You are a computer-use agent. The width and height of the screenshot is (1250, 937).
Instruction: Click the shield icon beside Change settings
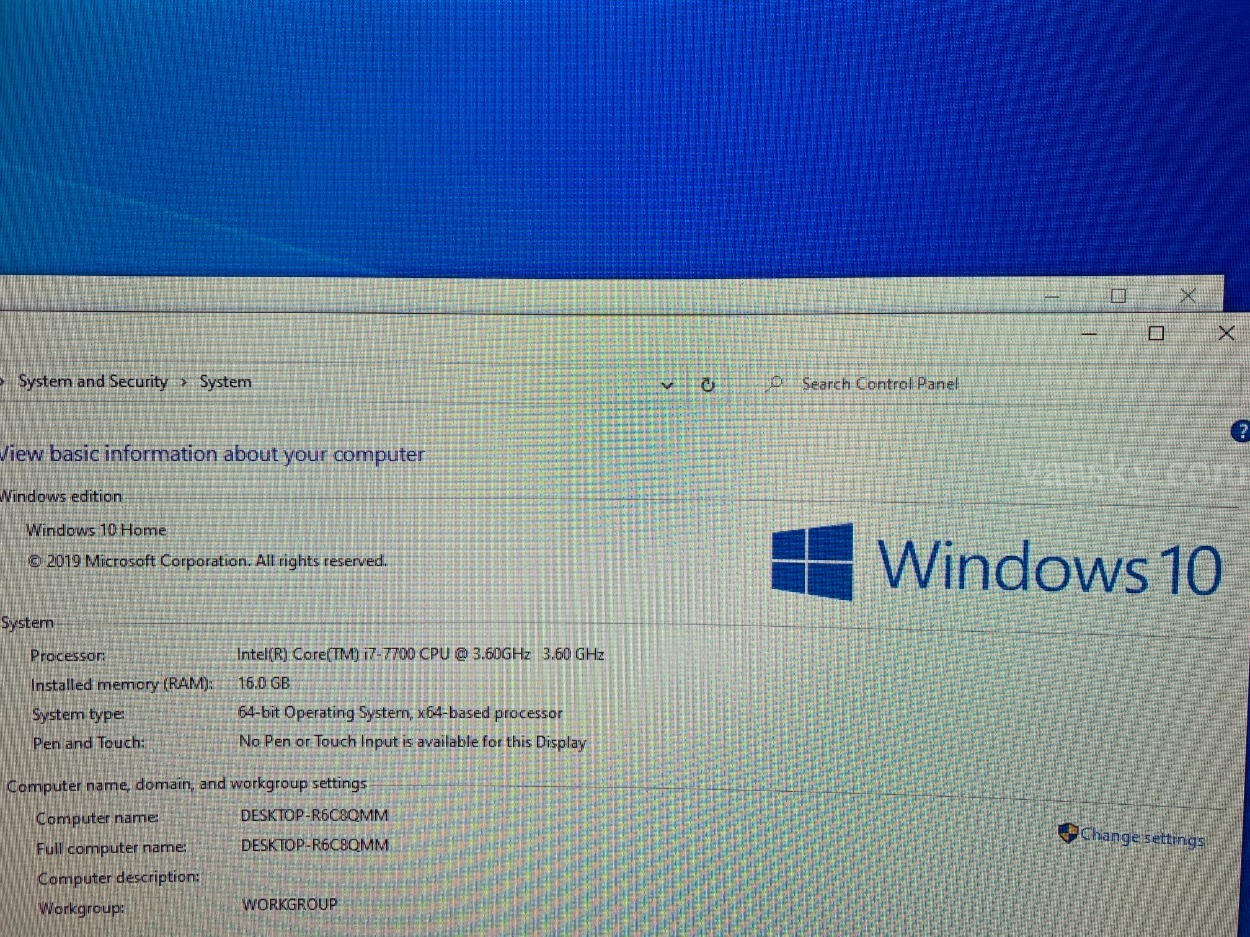point(1068,833)
